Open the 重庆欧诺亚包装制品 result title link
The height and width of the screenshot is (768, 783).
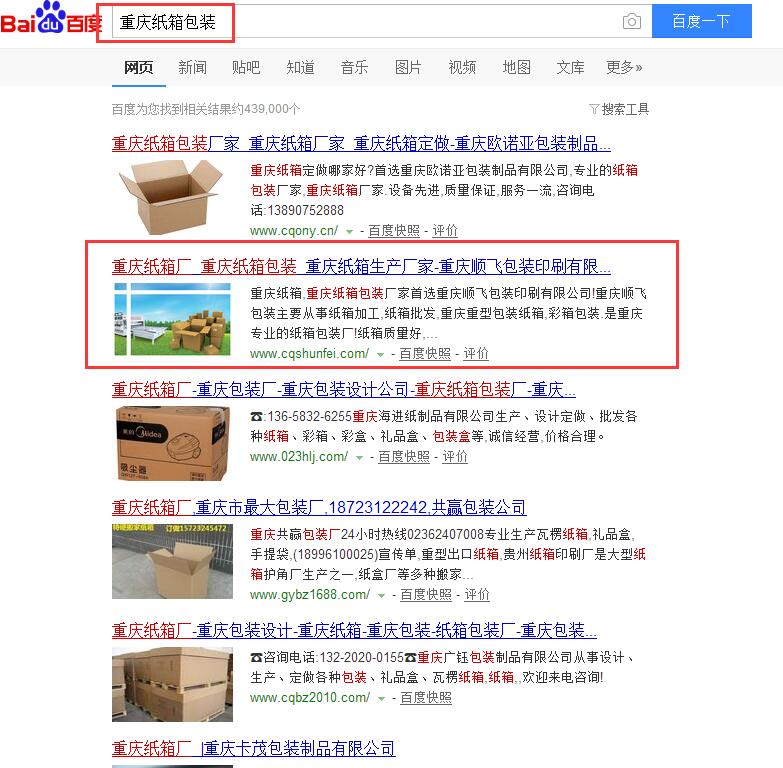[x=361, y=144]
